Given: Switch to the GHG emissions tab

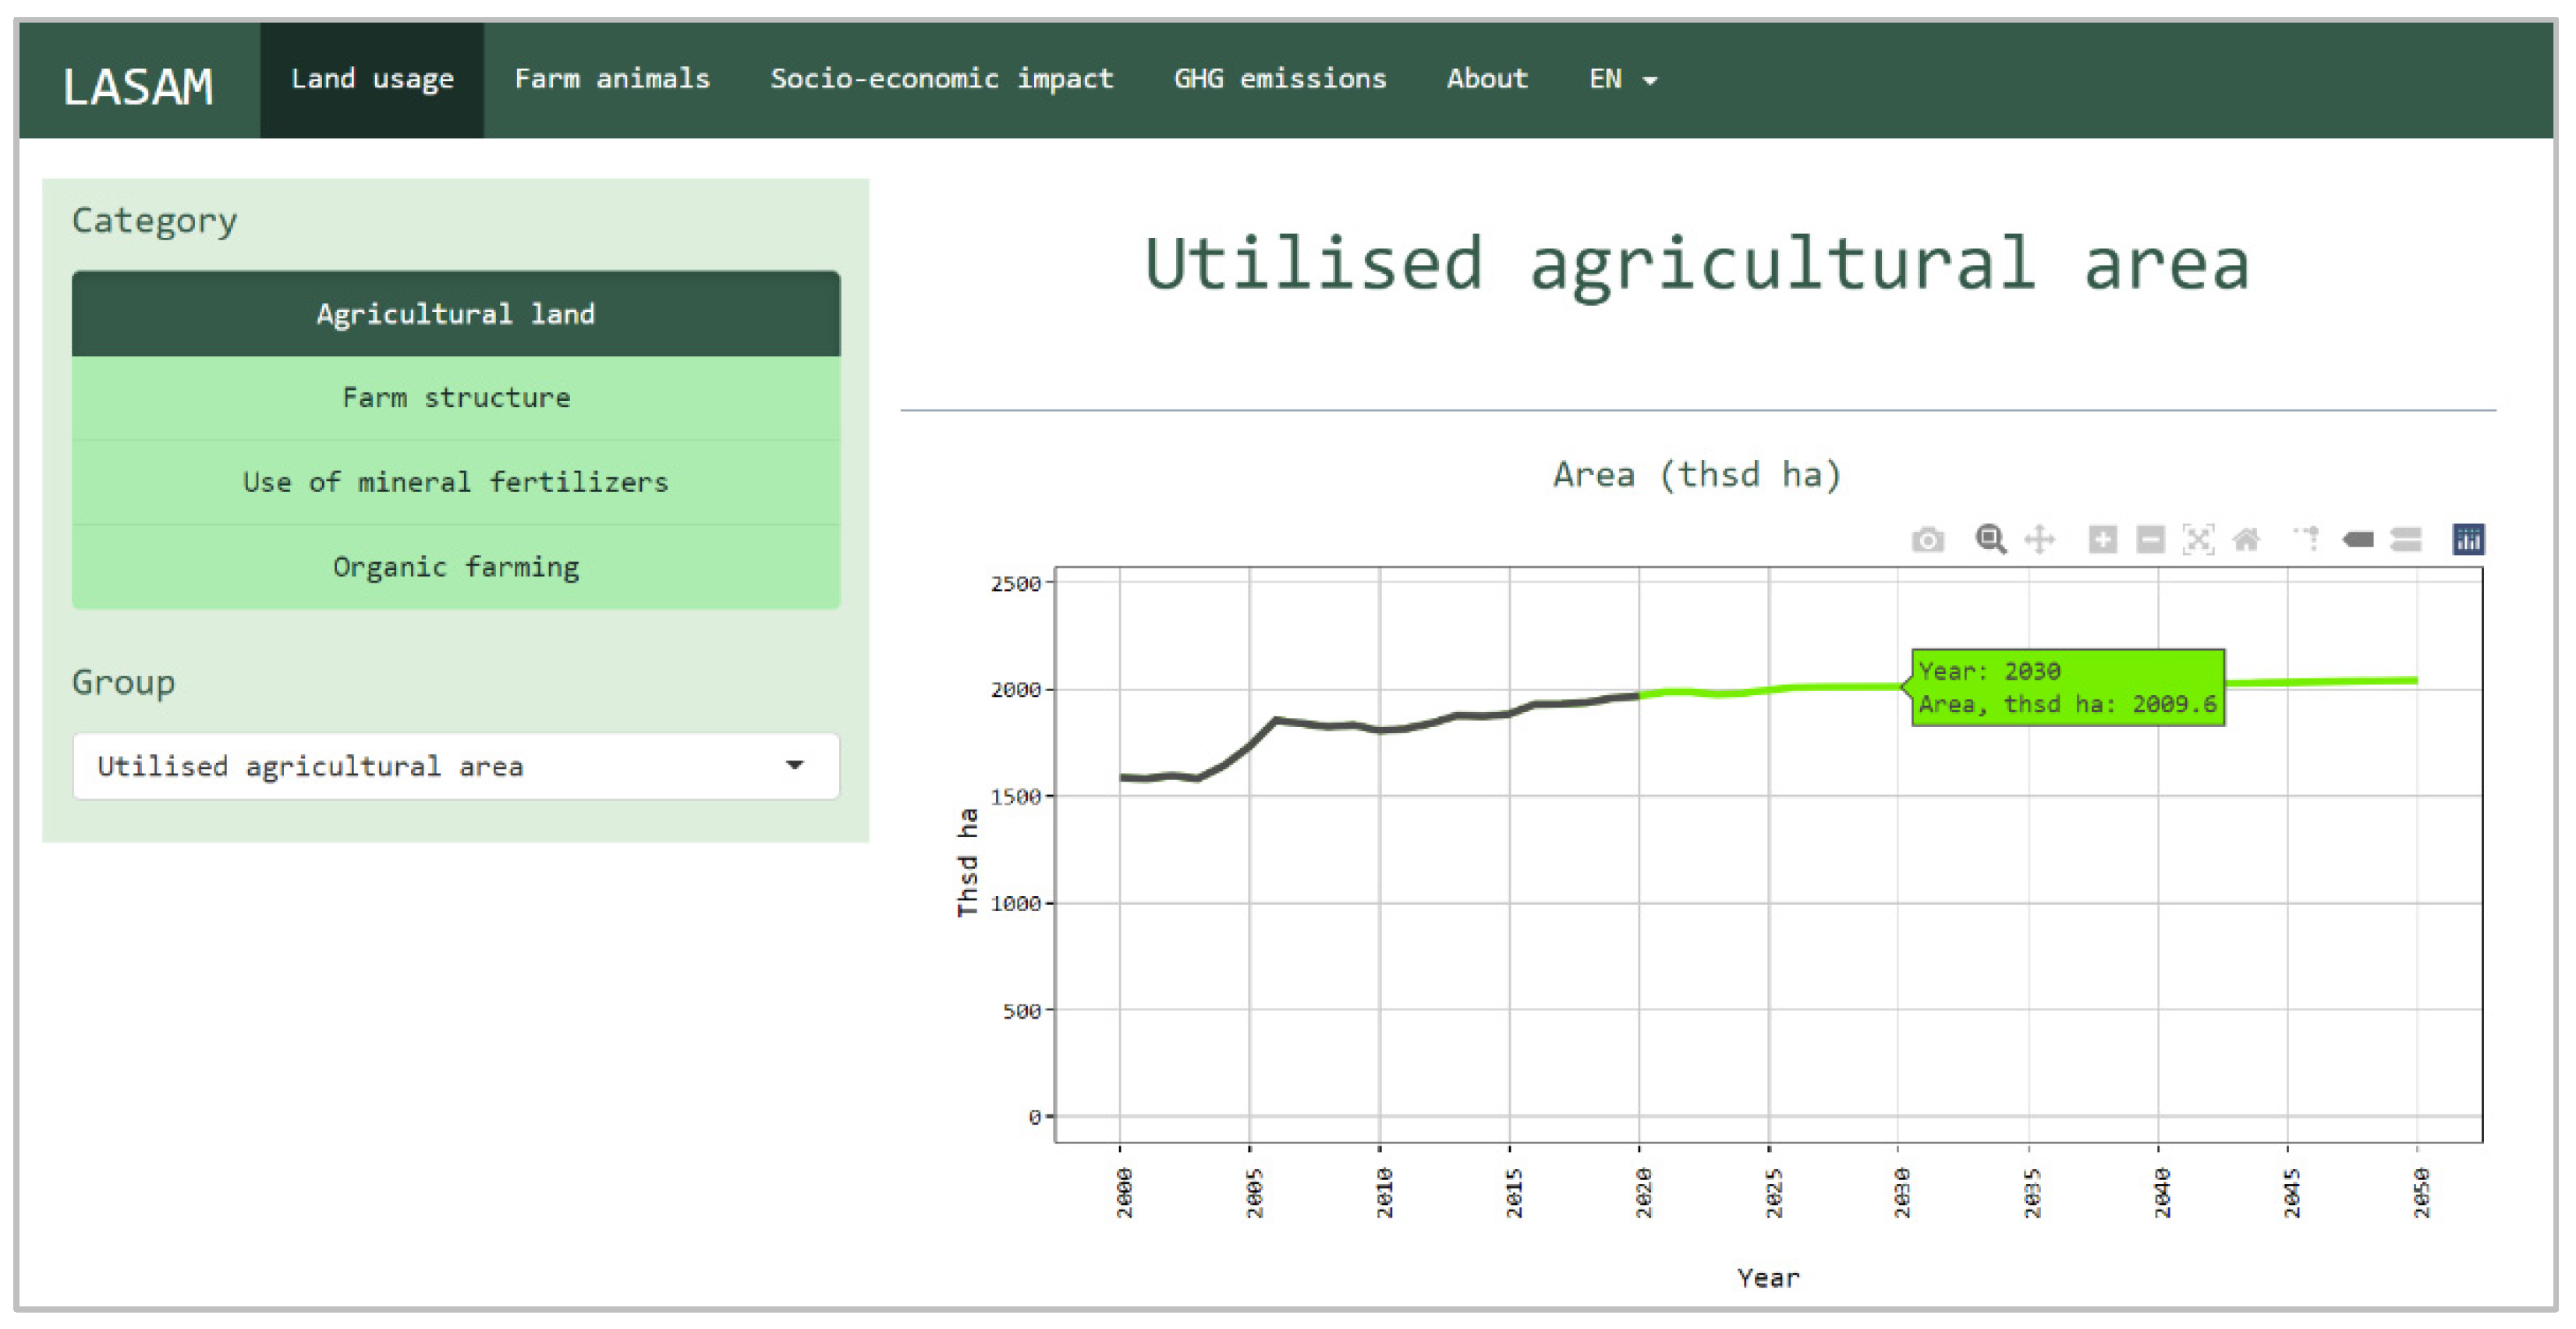Looking at the screenshot, I should tap(1280, 79).
